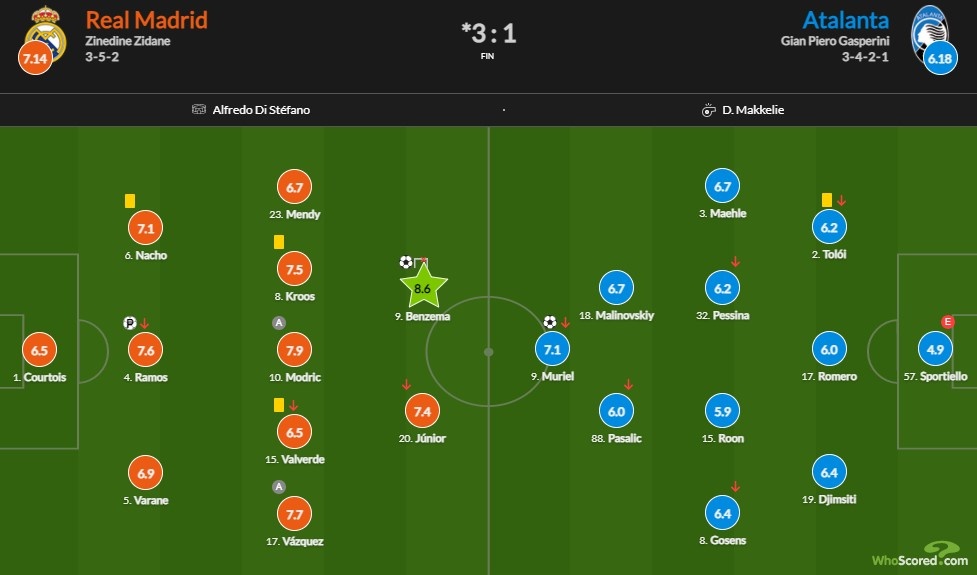Click the Real Madrid club crest

[46, 32]
